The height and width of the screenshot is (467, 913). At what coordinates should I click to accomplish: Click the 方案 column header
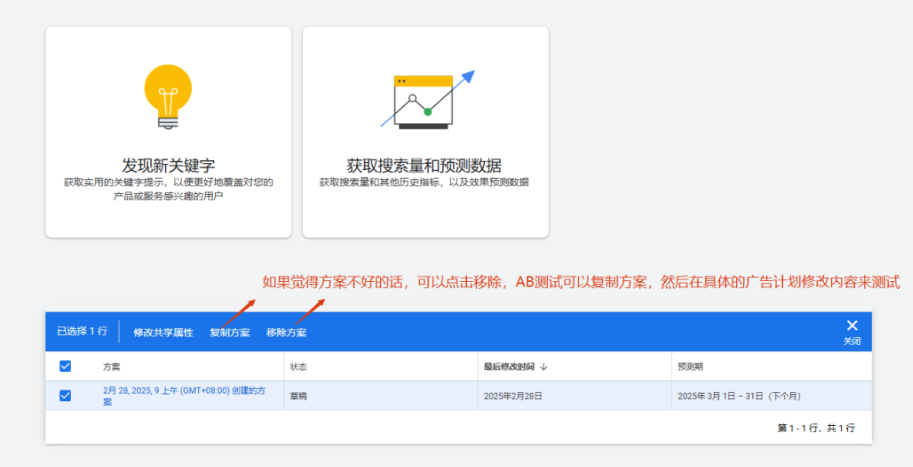112,367
